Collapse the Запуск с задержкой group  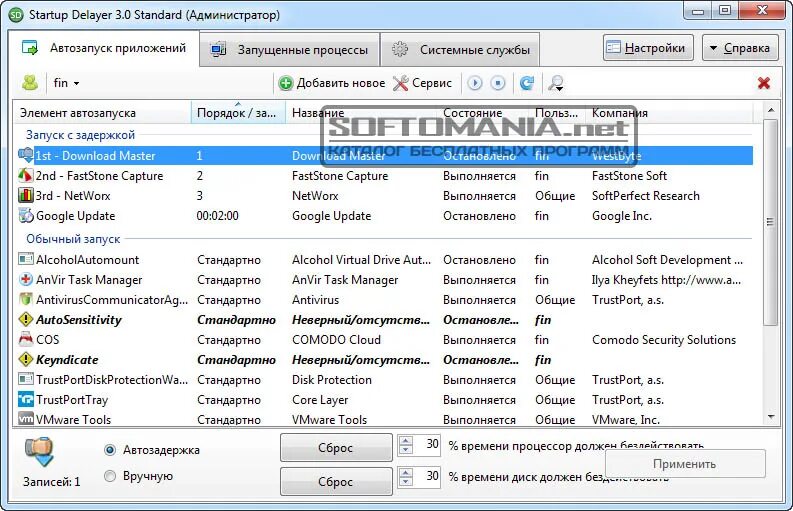pos(80,135)
